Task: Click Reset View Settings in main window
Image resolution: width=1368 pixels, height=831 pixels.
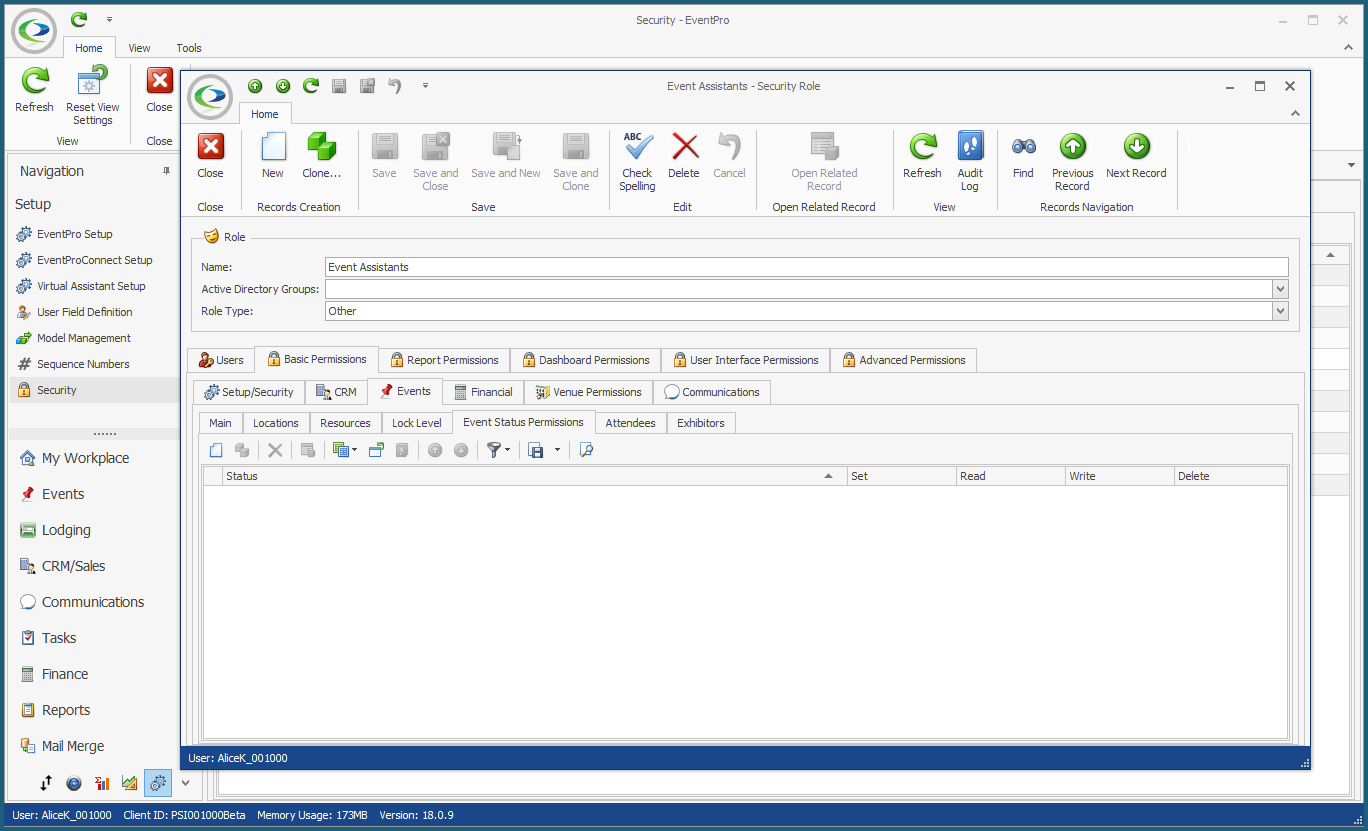Action: pyautogui.click(x=92, y=96)
